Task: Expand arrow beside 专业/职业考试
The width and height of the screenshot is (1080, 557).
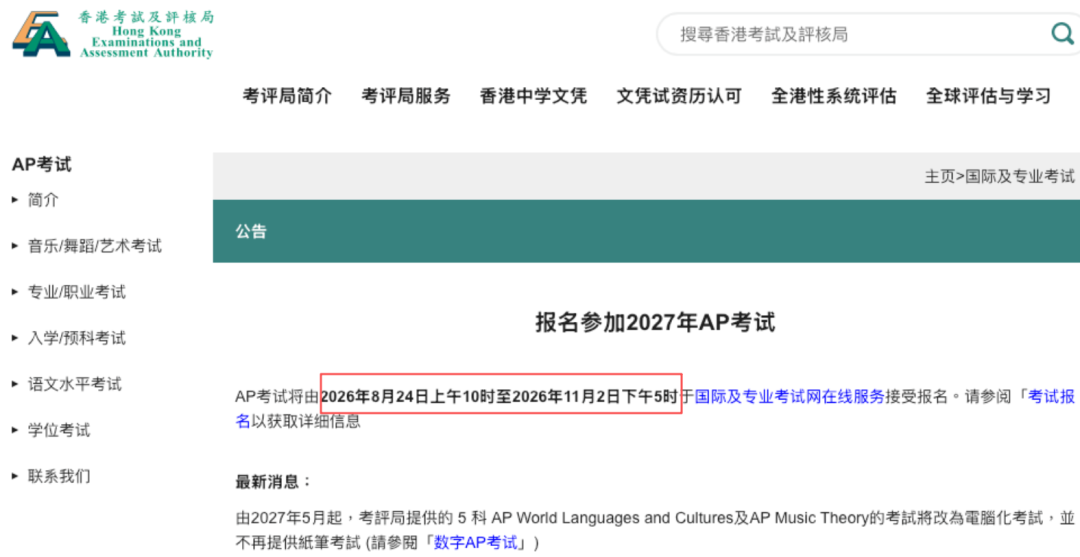Action: click(15, 292)
